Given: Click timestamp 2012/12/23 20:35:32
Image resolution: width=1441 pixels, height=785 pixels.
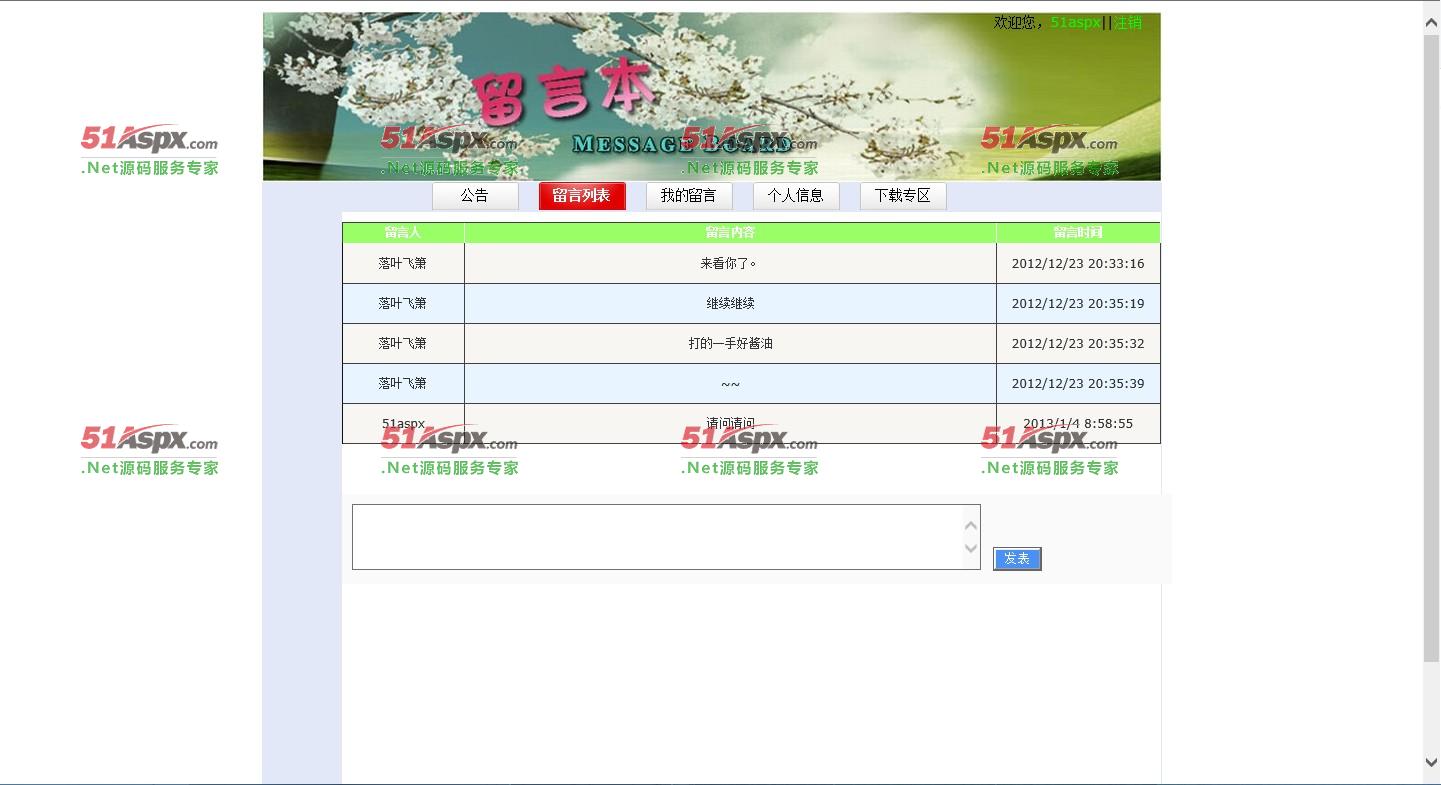Looking at the screenshot, I should tap(1078, 343).
